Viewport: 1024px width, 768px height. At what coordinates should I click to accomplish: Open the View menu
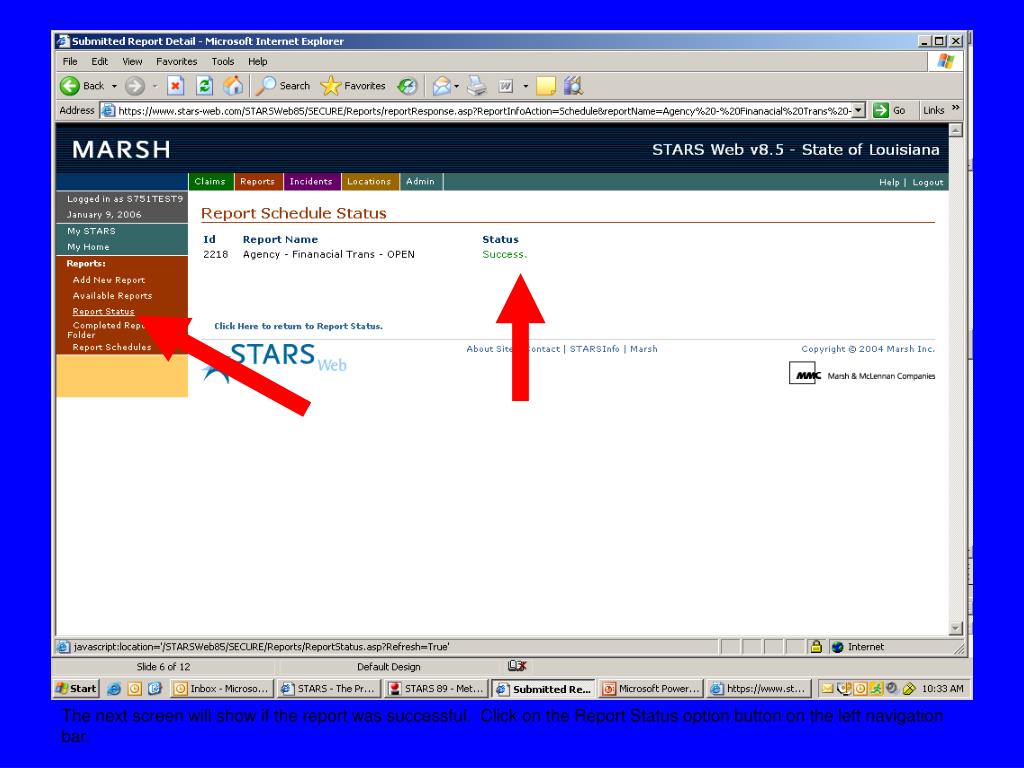[132, 61]
